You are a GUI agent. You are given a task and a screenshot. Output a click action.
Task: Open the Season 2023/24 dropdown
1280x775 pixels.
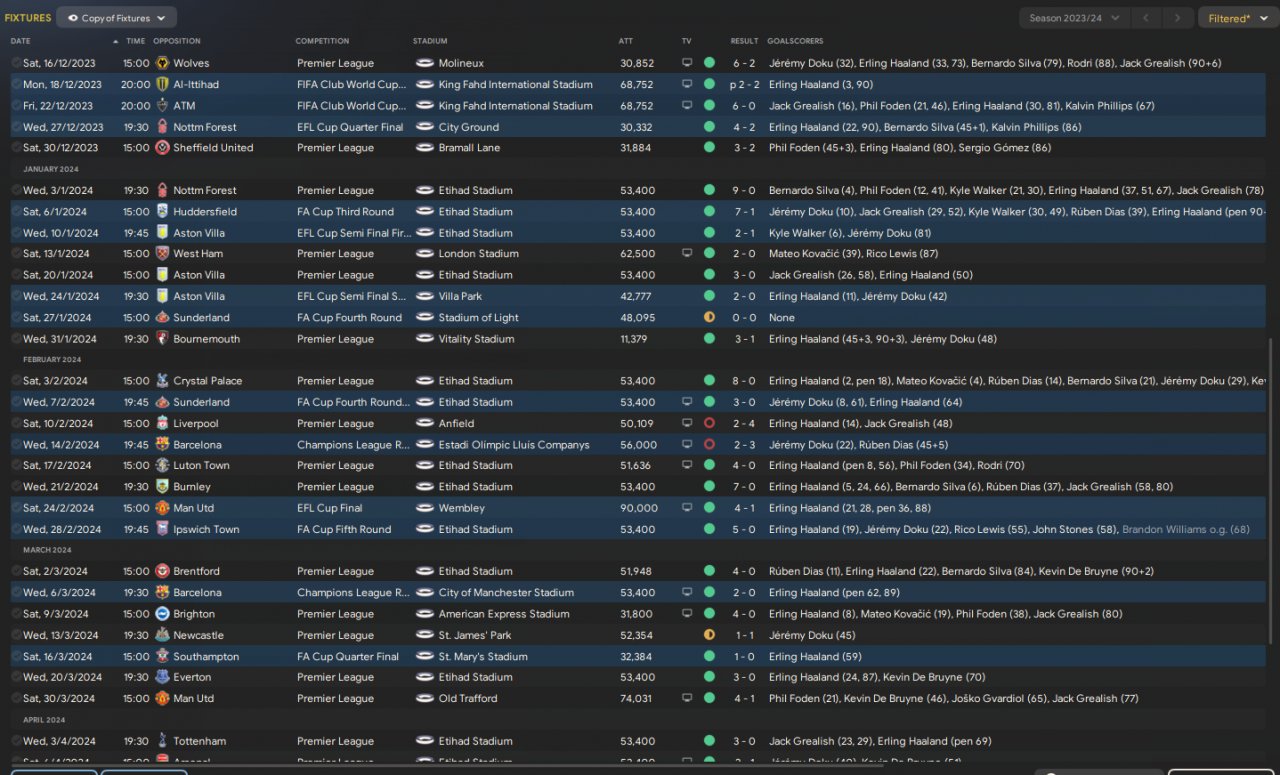[x=1075, y=18]
